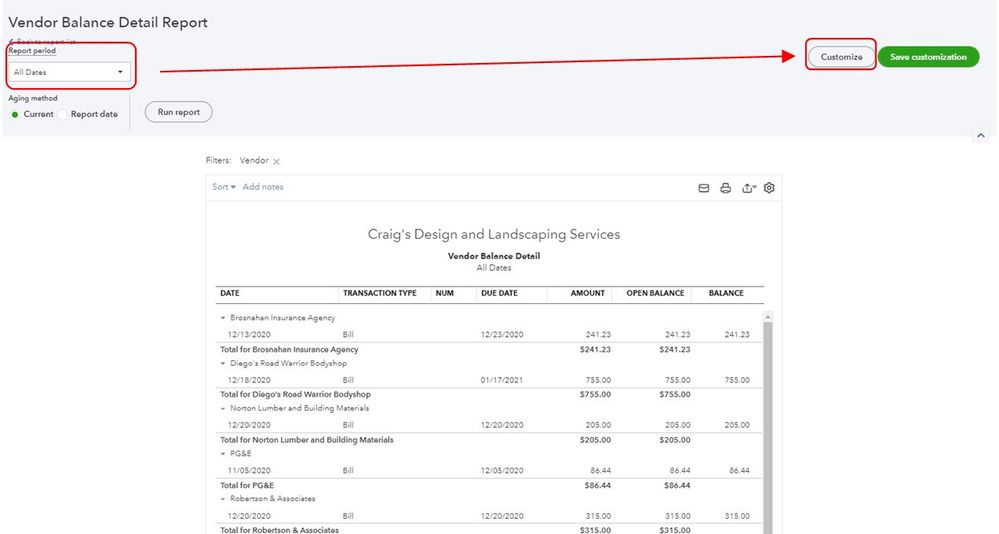Click the Run report button
This screenshot has width=999, height=534.
pyautogui.click(x=178, y=112)
